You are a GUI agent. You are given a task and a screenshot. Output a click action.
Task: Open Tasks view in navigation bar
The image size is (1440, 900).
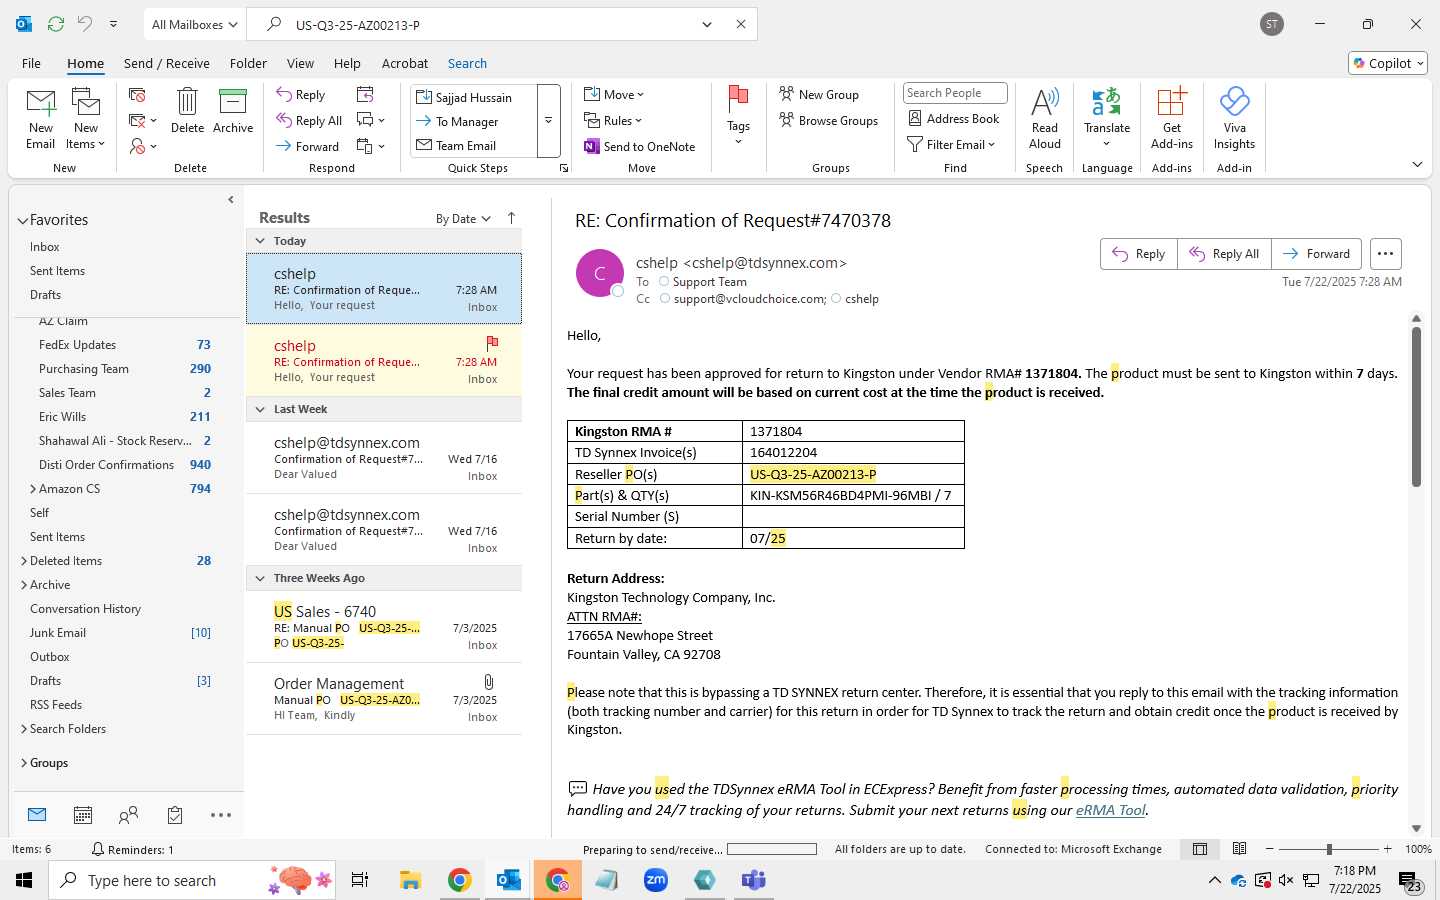175,815
